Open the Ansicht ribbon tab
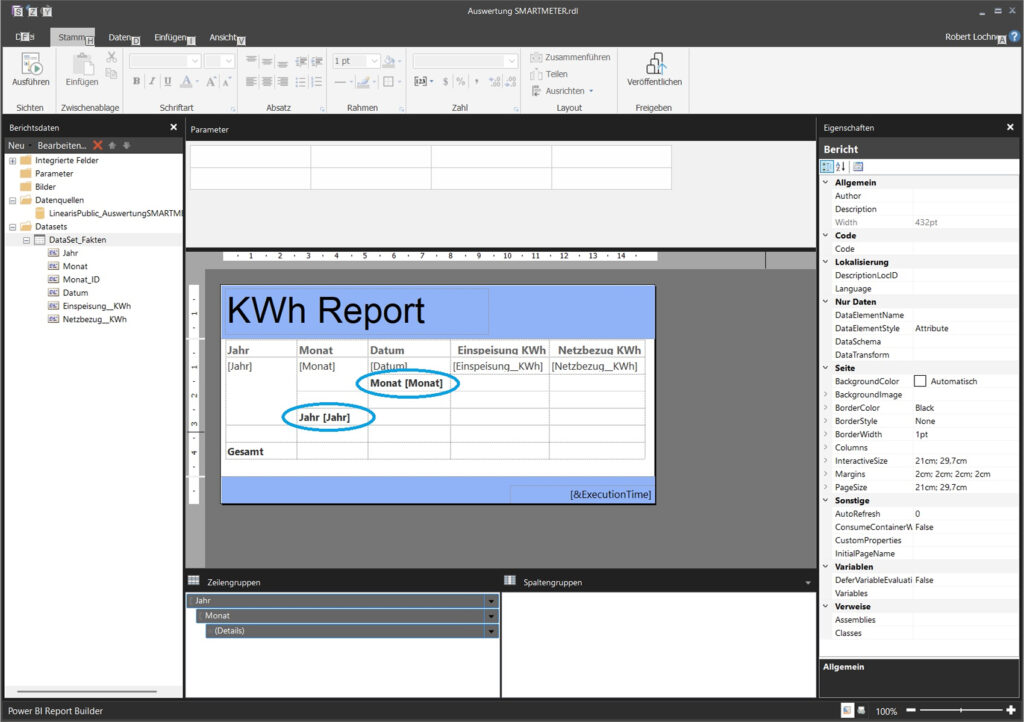1024x722 pixels. click(x=223, y=37)
